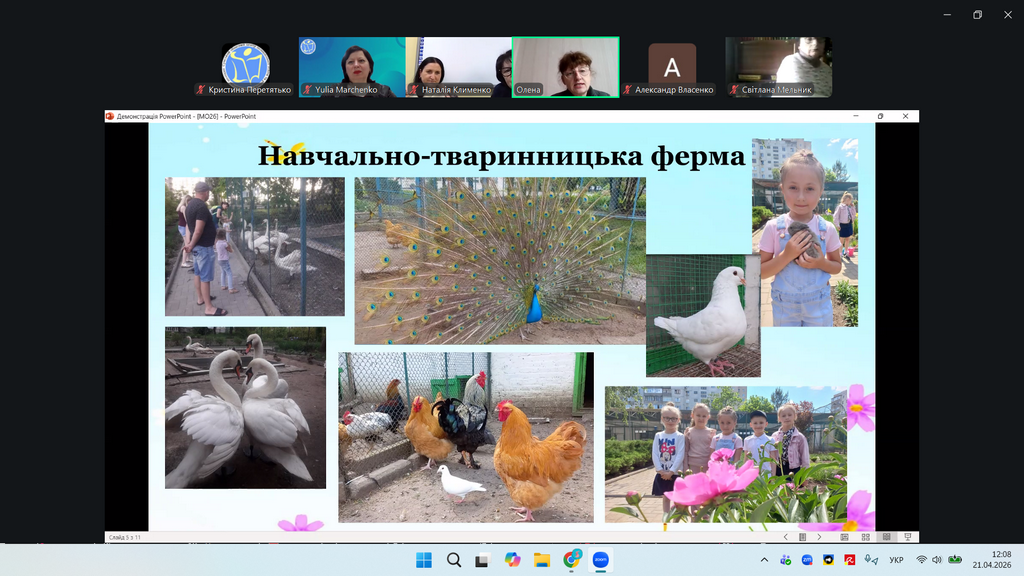
Task: Select Yulia Marchenko's video tile
Action: pos(352,67)
